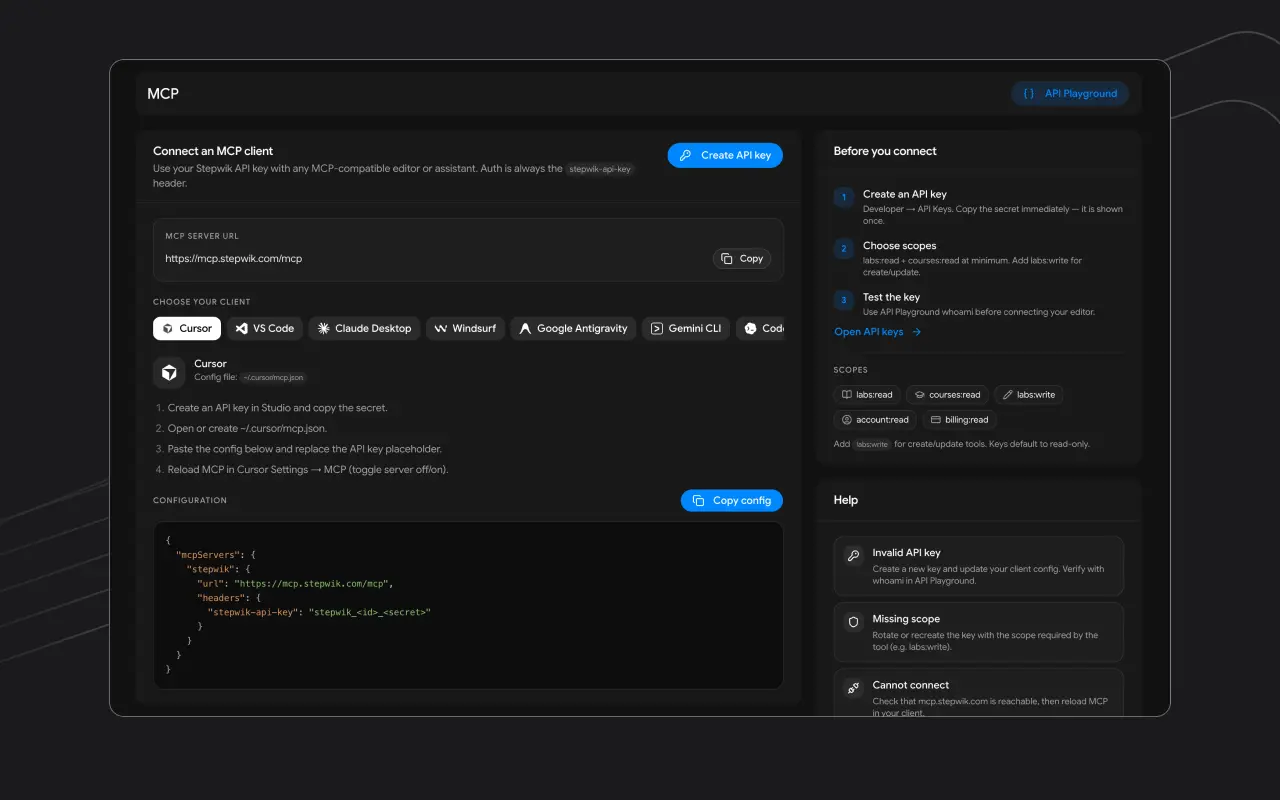Screen dimensions: 1280x800
Task: Click the braces icon in API Playground
Action: pos(1029,94)
